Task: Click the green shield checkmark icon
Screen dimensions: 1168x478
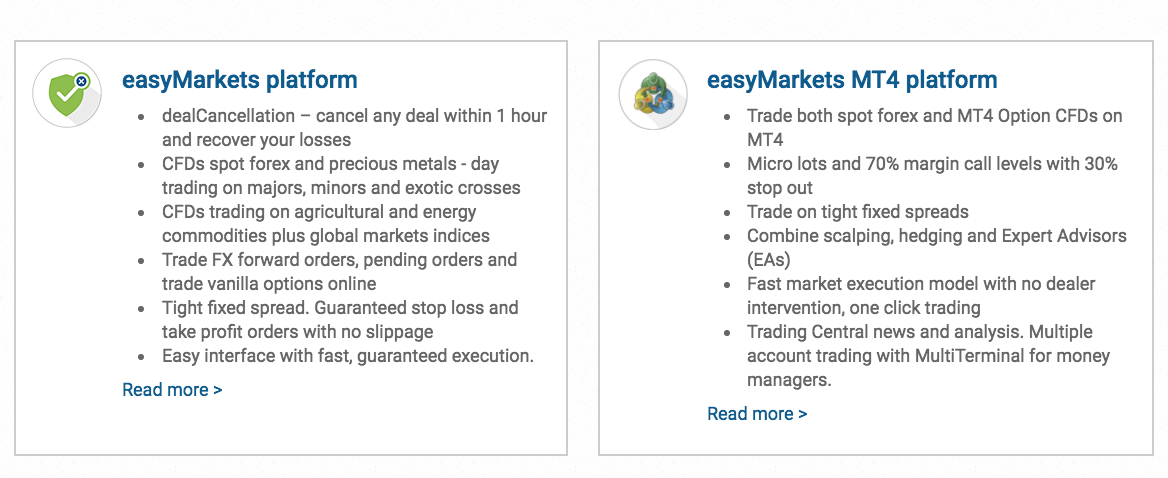Action: [68, 93]
